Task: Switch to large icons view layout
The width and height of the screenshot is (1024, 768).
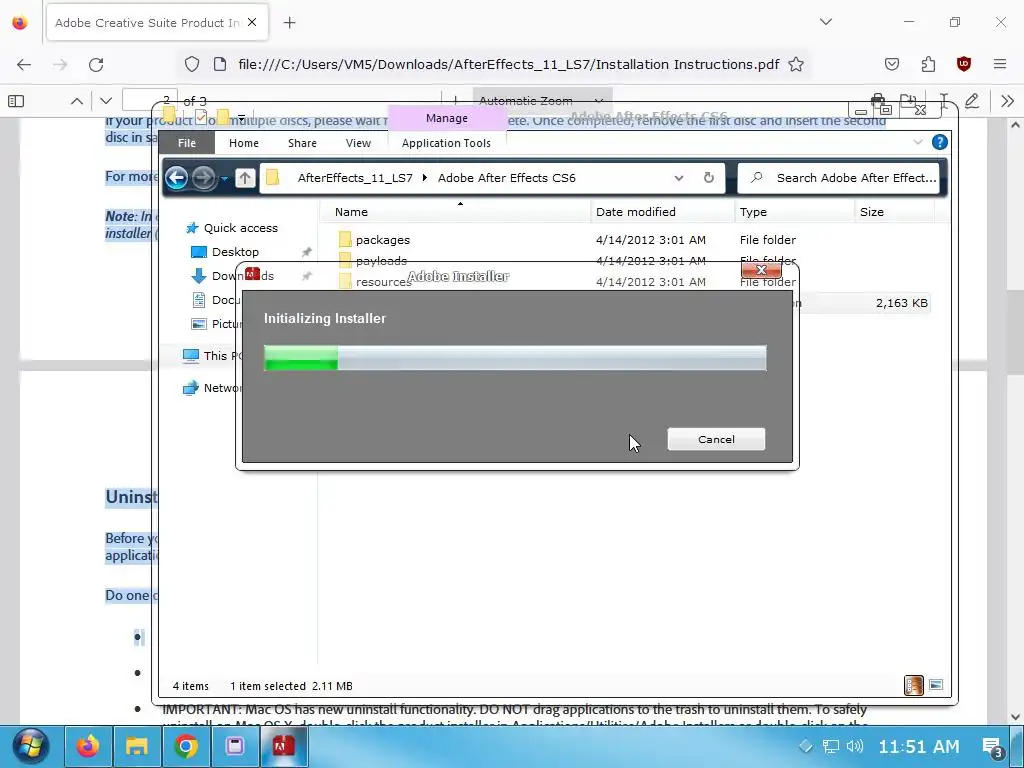Action: tap(936, 684)
